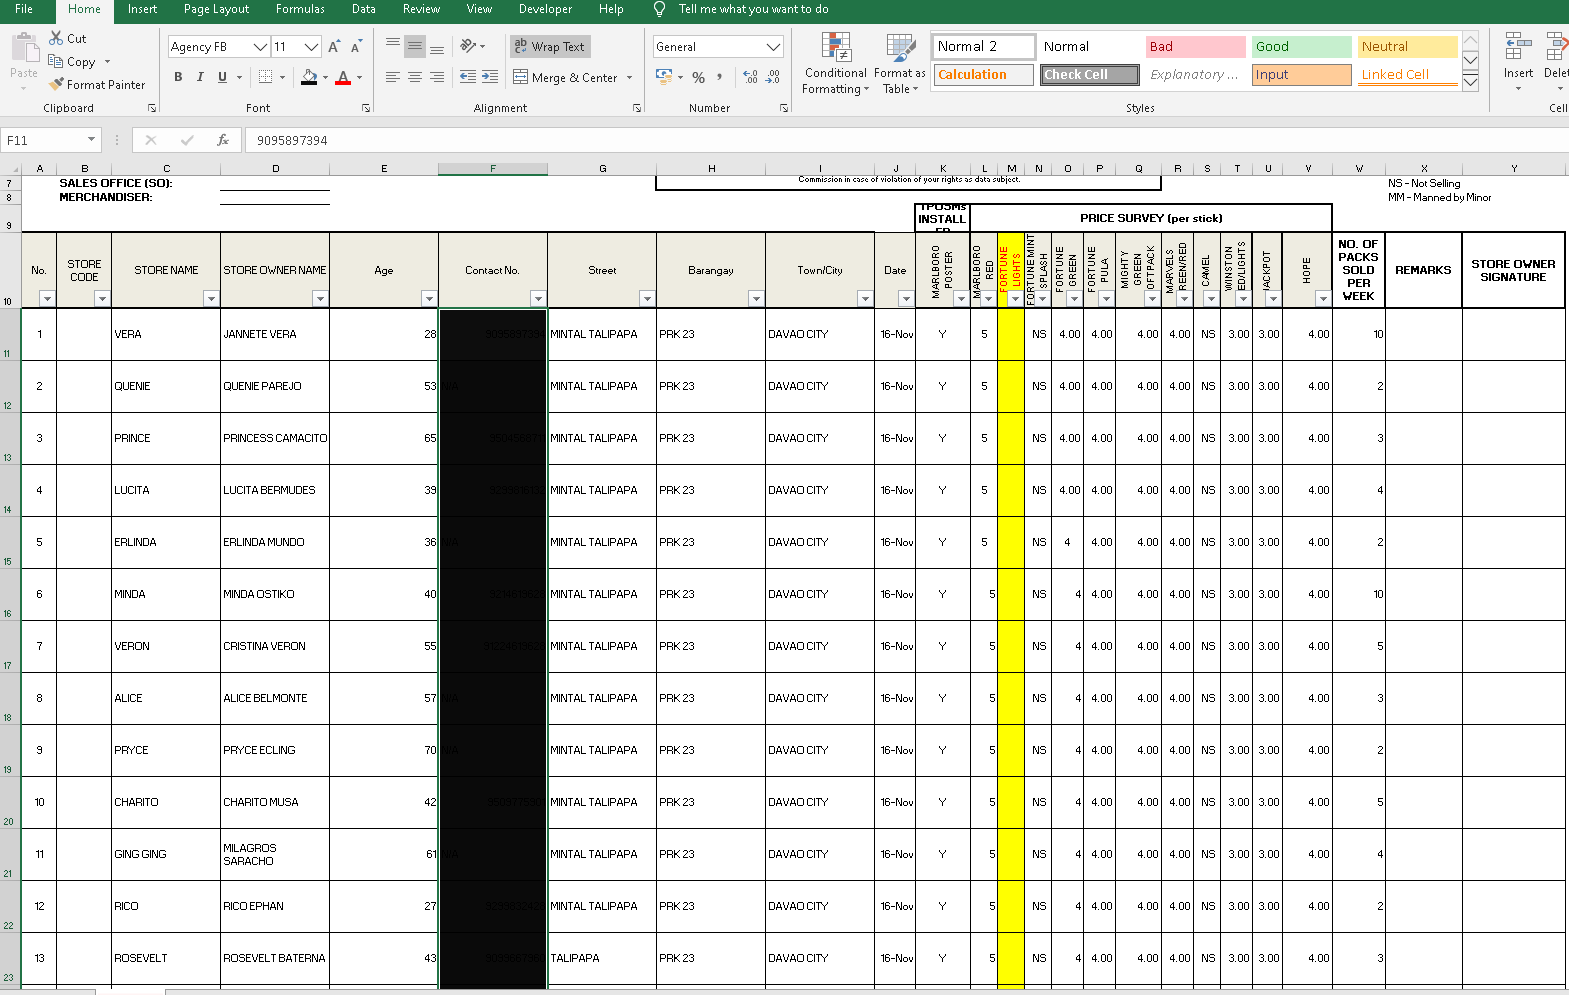Switch to the Developer tab
The image size is (1569, 995).
[545, 9]
